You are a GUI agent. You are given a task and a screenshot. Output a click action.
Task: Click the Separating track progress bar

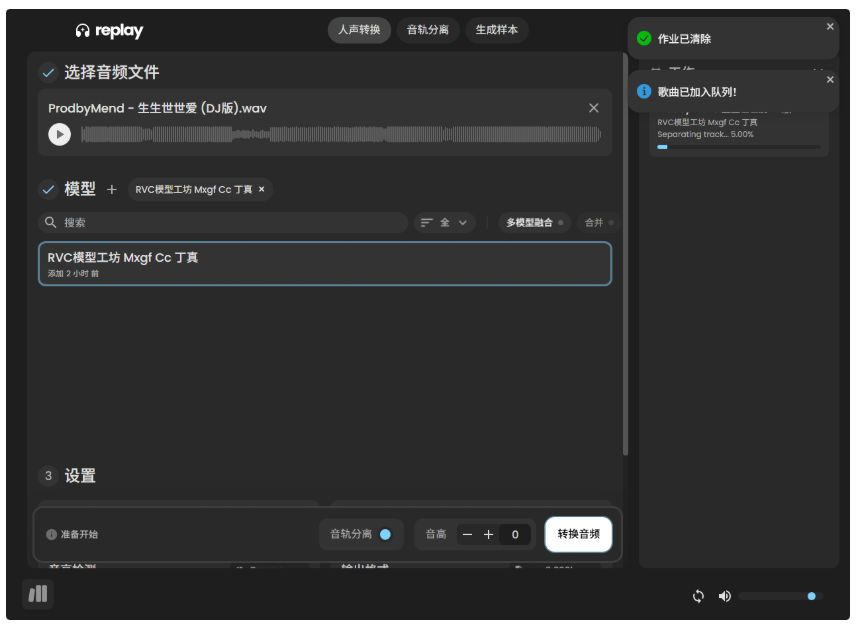[739, 147]
